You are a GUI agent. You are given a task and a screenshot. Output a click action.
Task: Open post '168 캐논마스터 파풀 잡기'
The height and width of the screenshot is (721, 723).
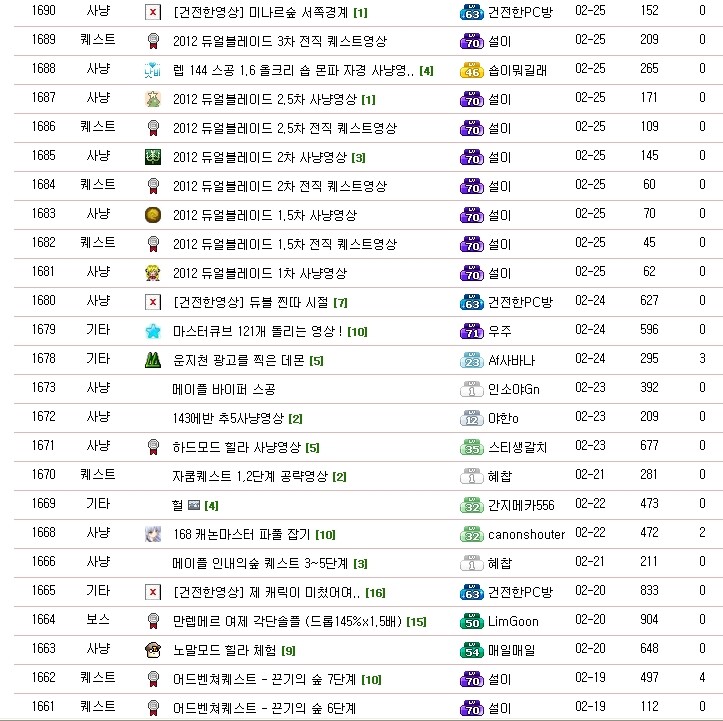pyautogui.click(x=242, y=534)
